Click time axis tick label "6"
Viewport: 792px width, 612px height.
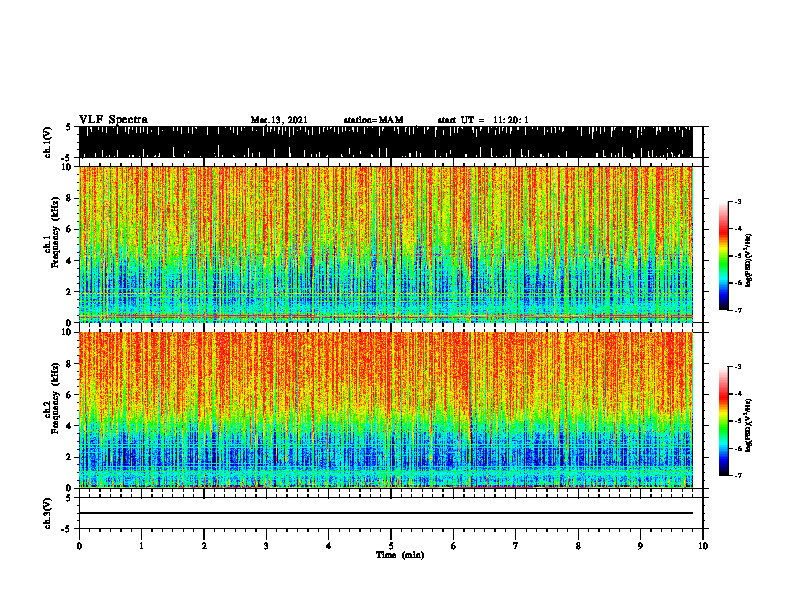(454, 546)
